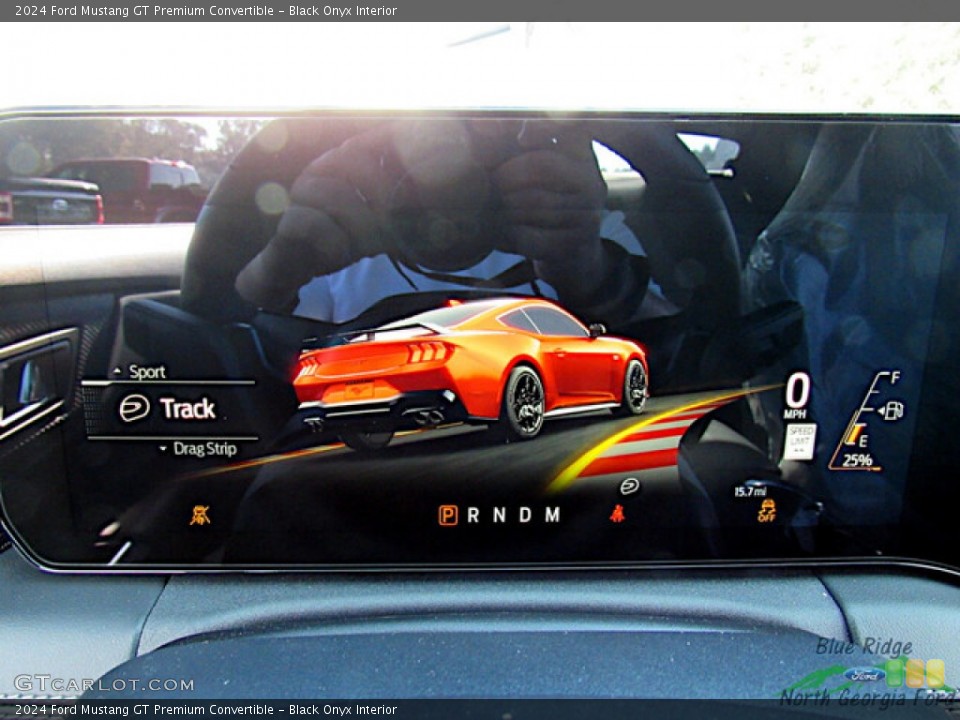Screen dimensions: 960x720
Task: Select the D drive gear letter
Action: point(525,516)
